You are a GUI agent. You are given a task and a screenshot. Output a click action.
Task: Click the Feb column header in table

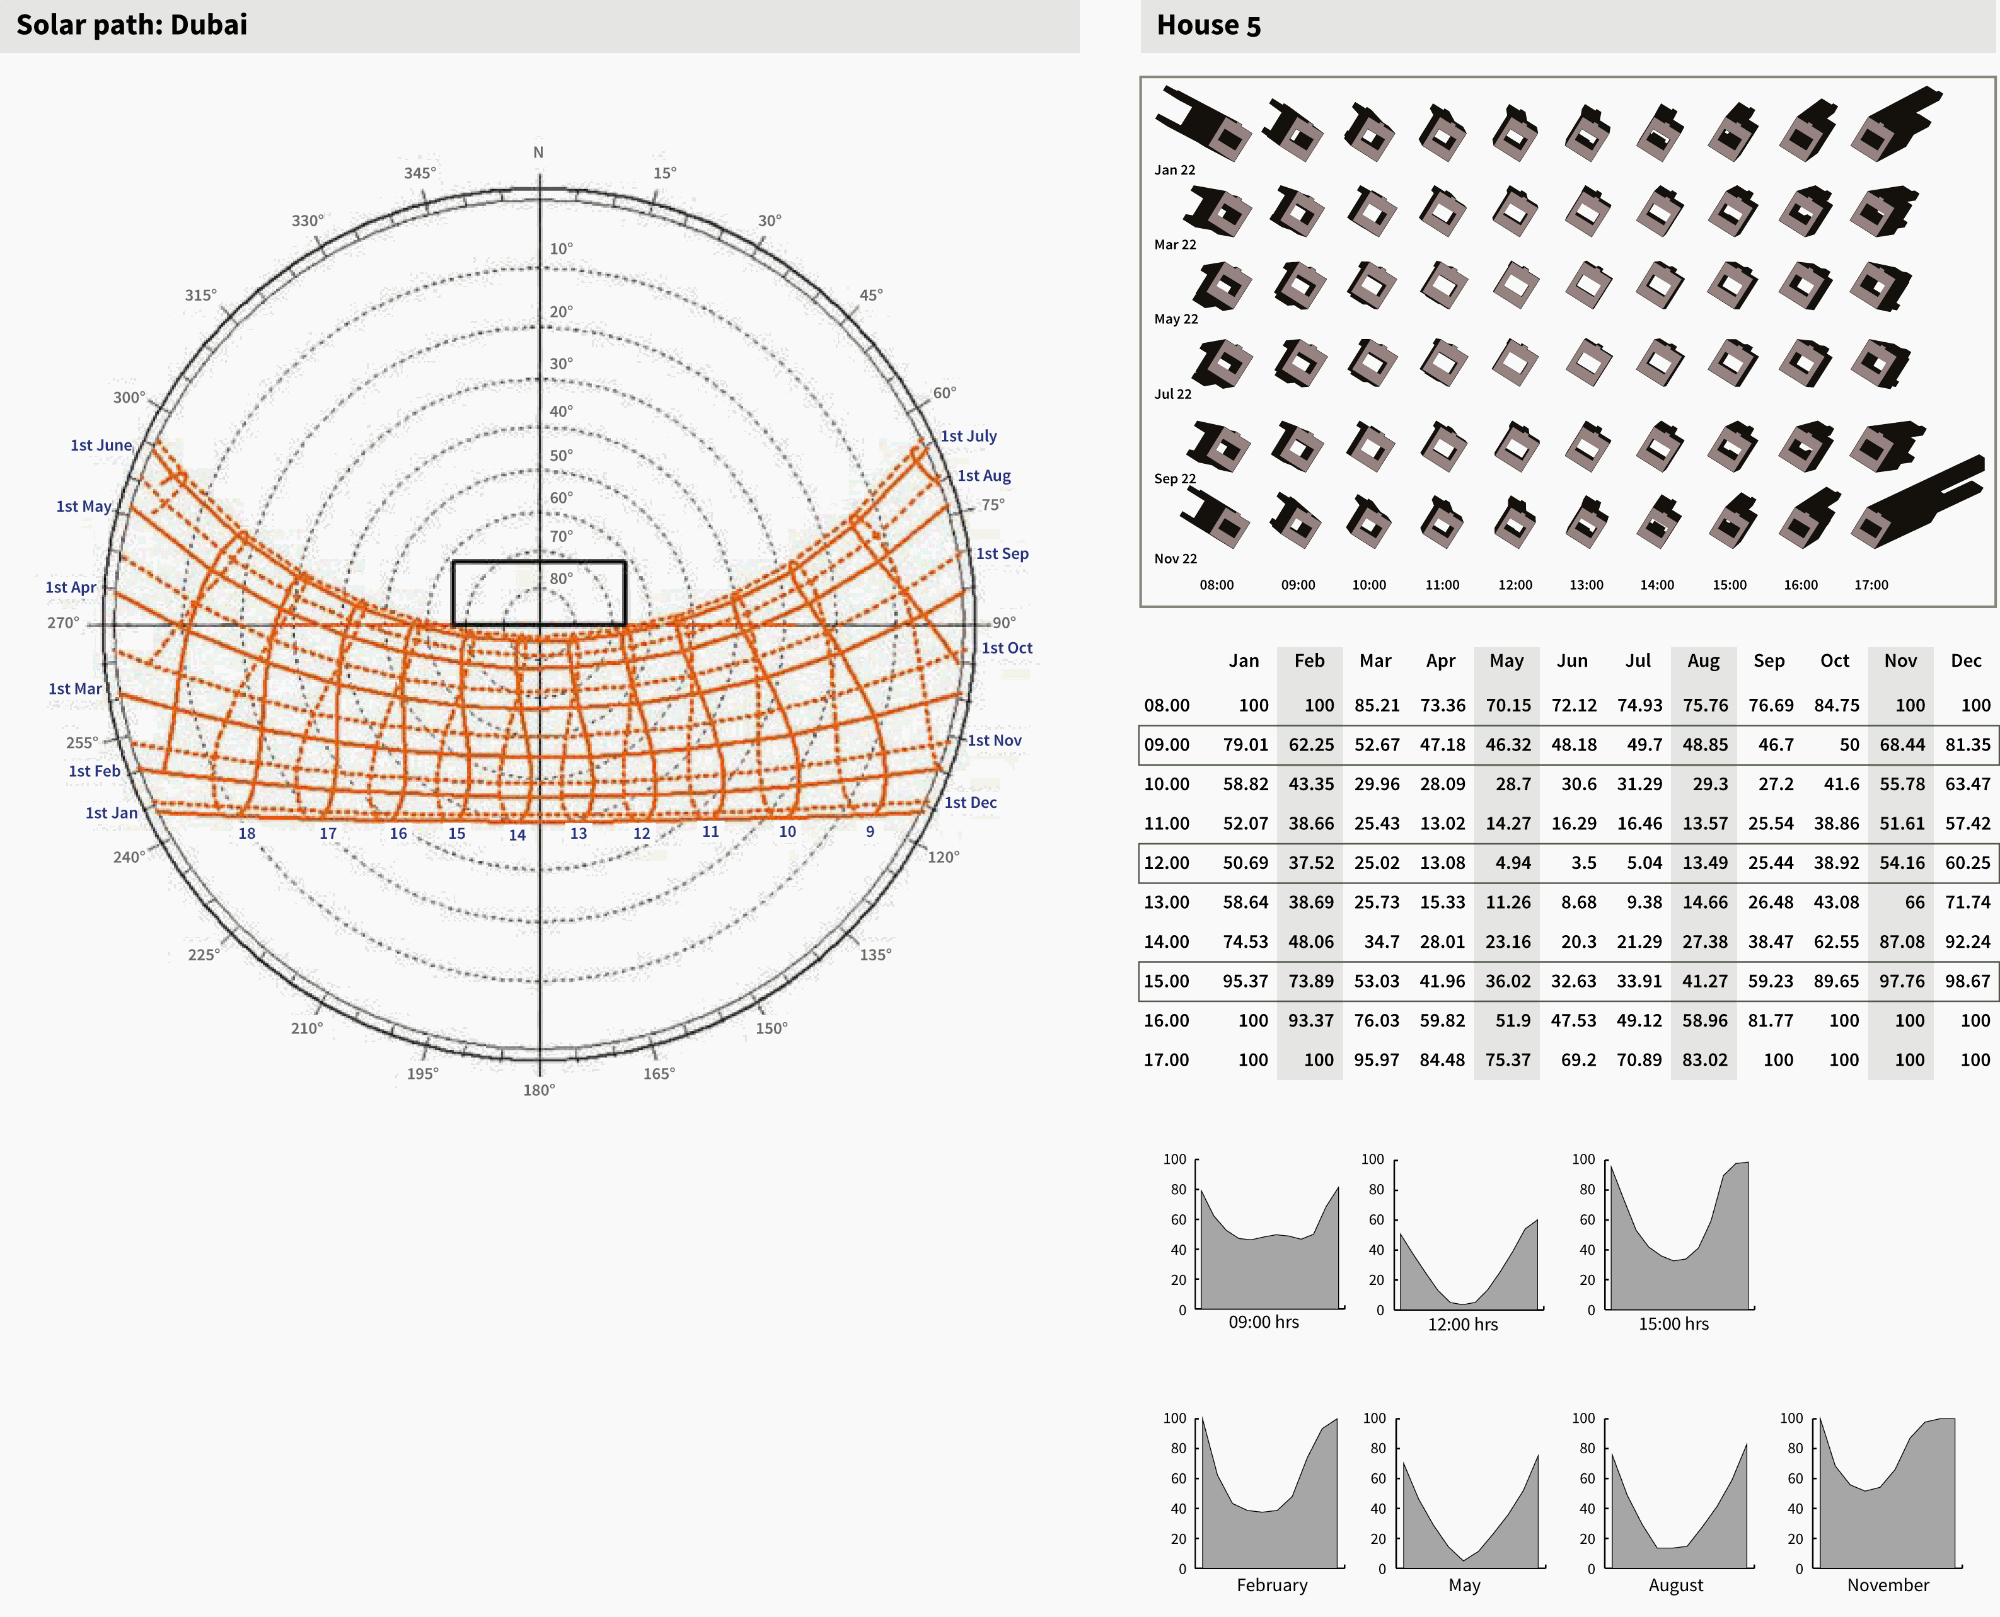[1309, 661]
